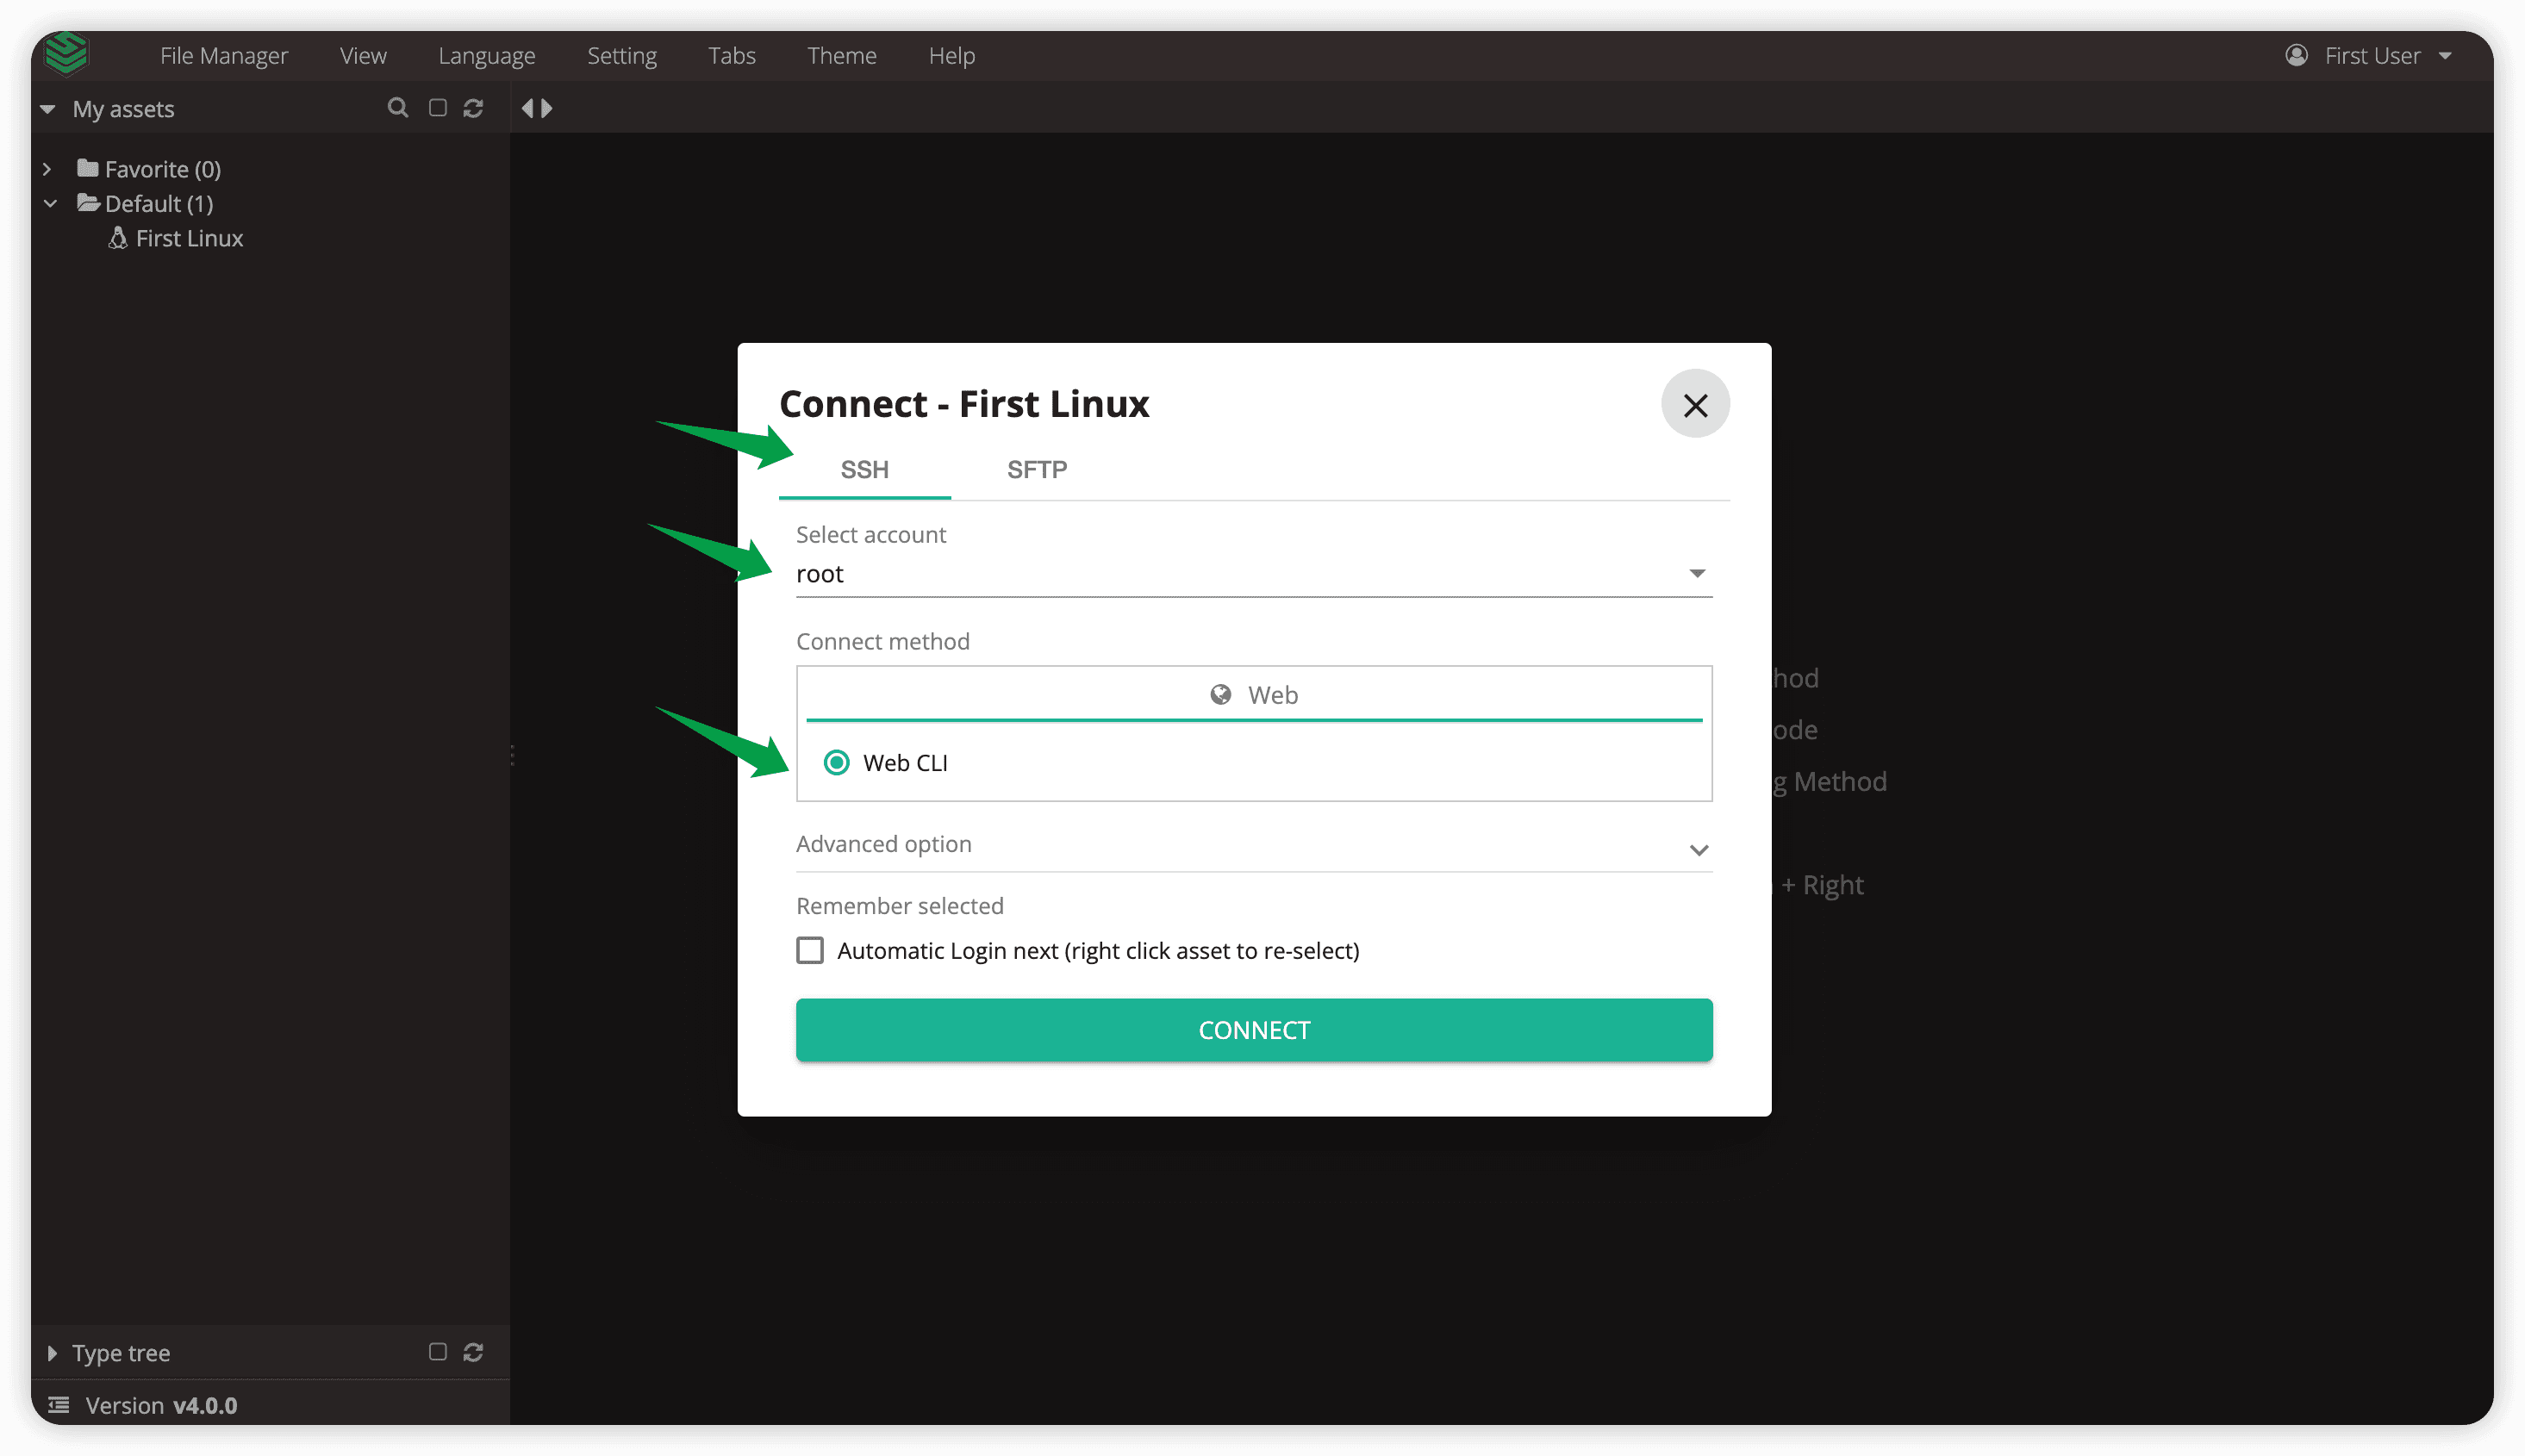The height and width of the screenshot is (1456, 2525).
Task: Enable Automatic Login next checkbox
Action: click(x=810, y=950)
